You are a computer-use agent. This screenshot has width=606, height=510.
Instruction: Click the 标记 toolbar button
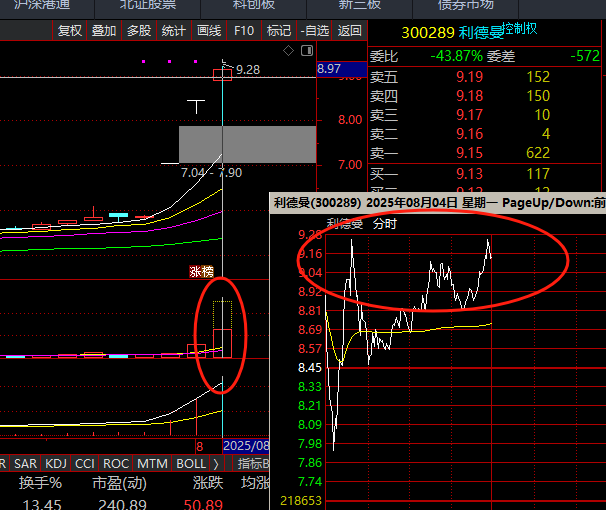(279, 31)
